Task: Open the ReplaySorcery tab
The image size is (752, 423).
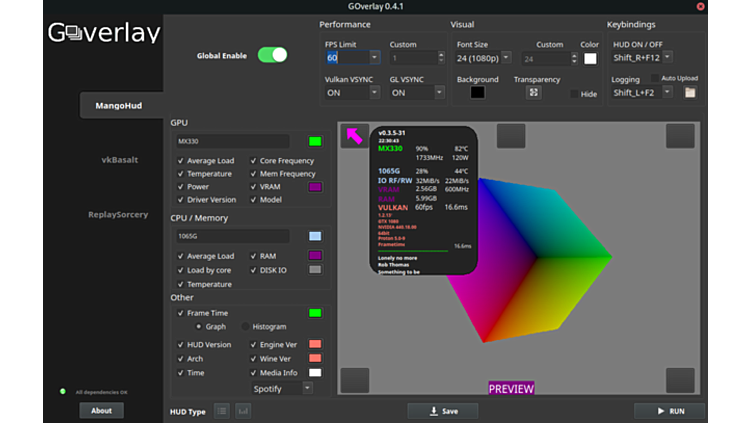Action: (x=118, y=214)
